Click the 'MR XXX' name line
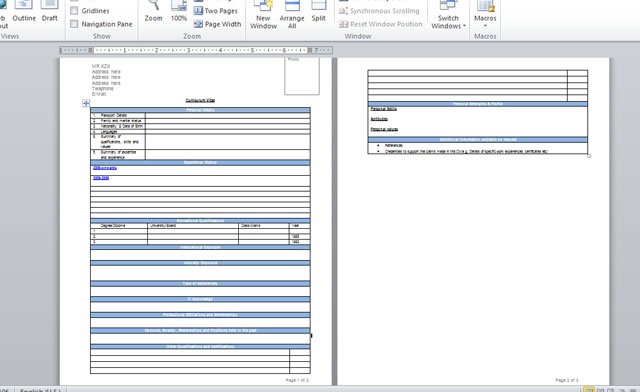640x392 pixels. (x=101, y=66)
